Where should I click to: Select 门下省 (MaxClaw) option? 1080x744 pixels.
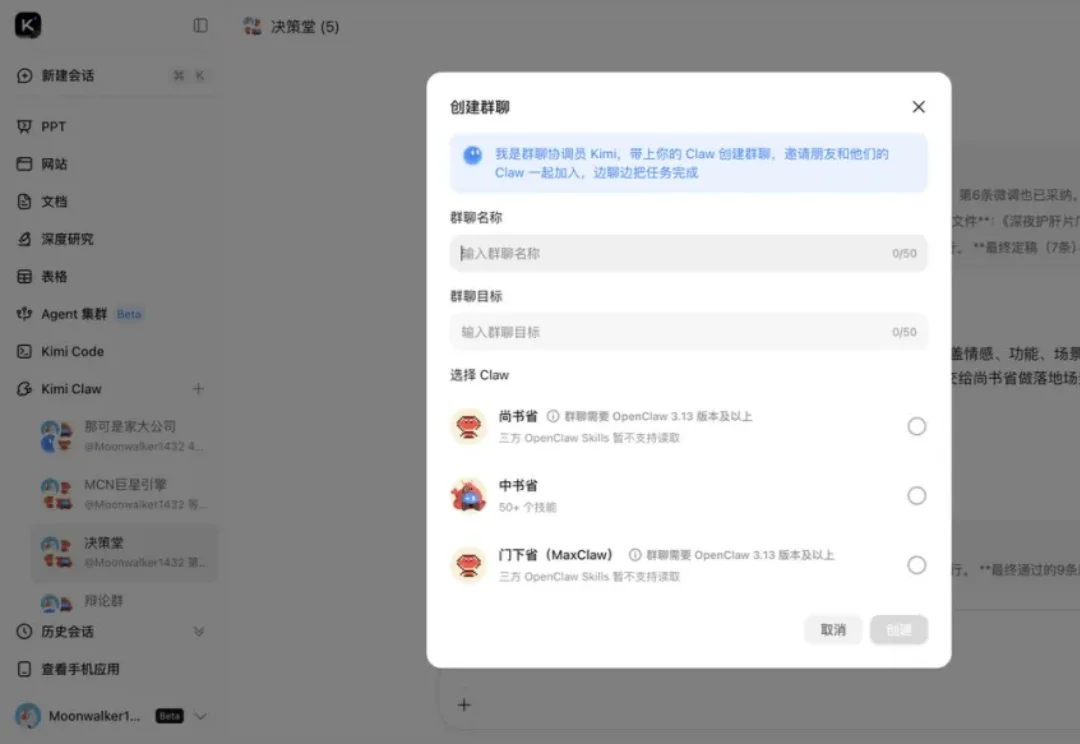917,565
